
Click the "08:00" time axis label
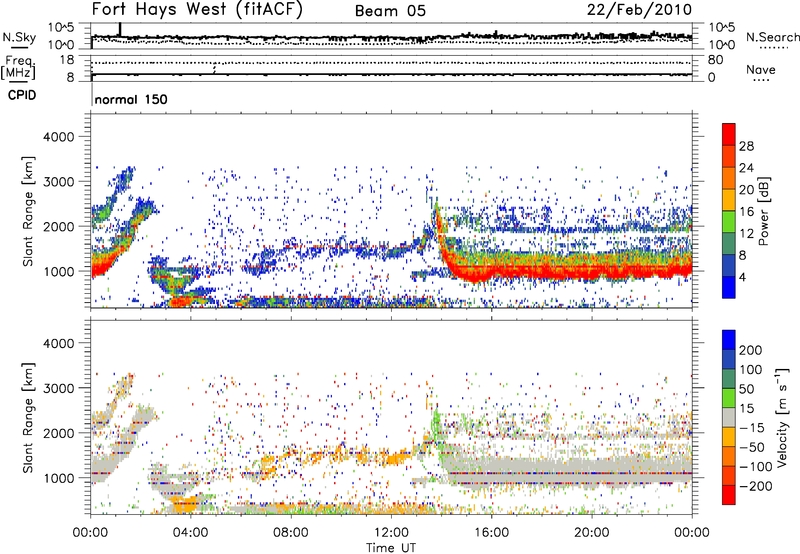291,533
